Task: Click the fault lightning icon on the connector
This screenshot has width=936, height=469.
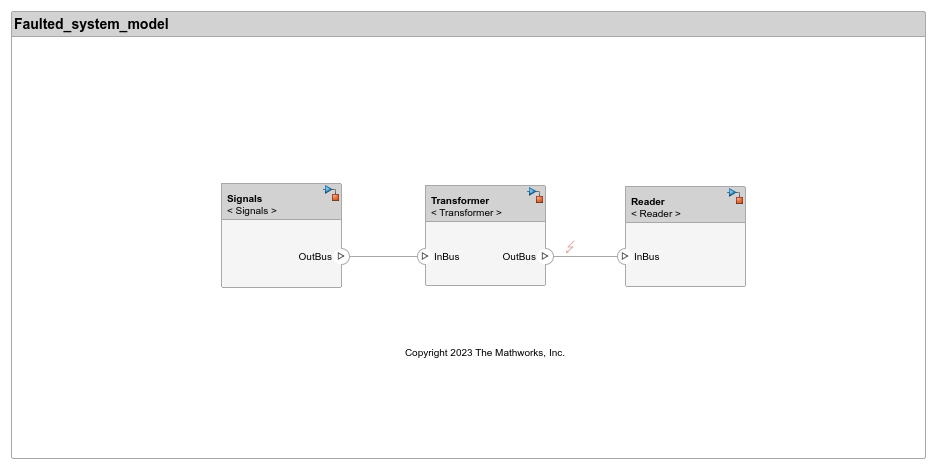Action: pyautogui.click(x=570, y=247)
